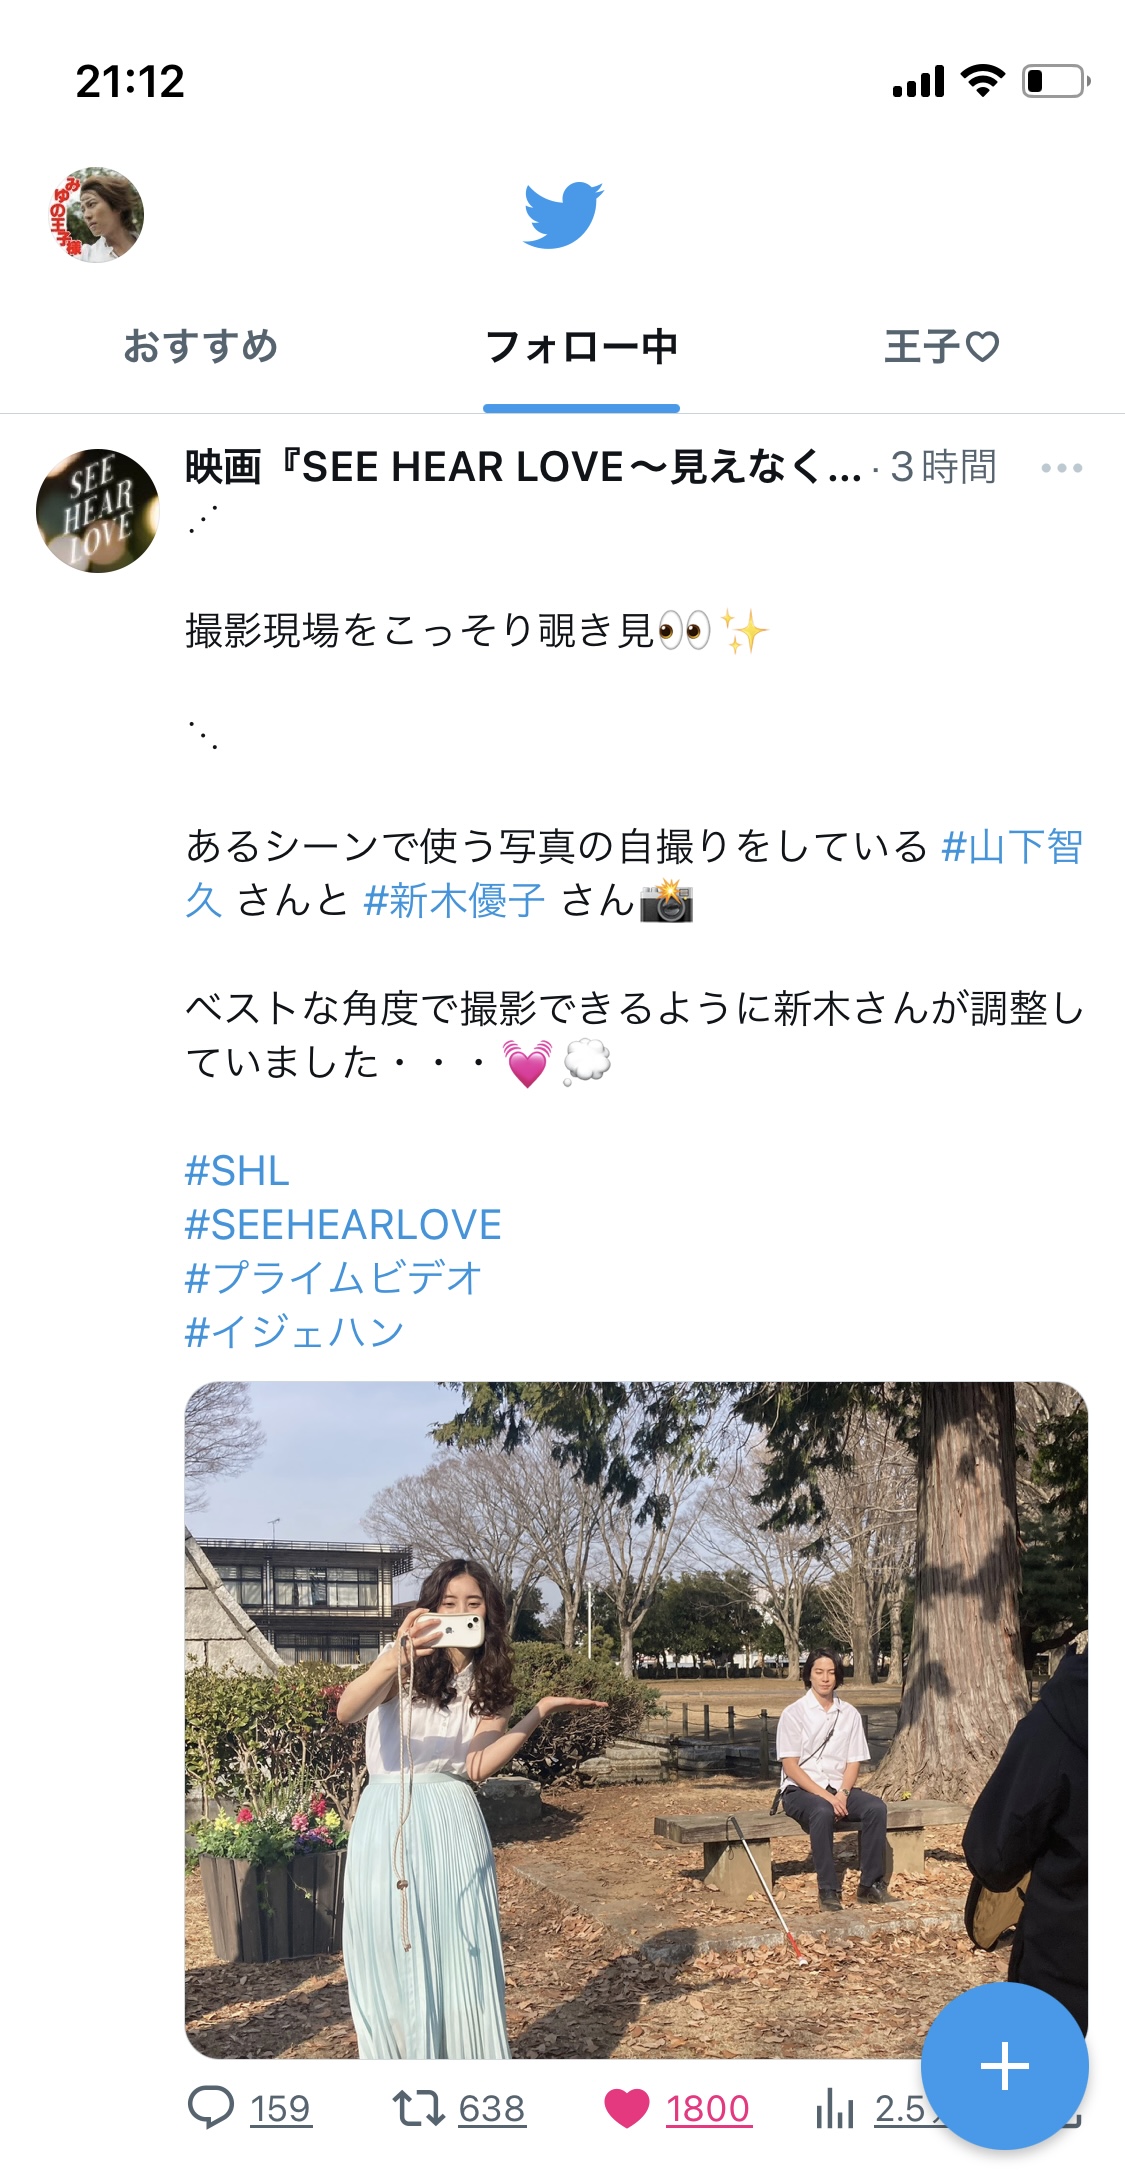Open the three-dot tweet options menu
This screenshot has height=2174, width=1125.
tap(1061, 467)
